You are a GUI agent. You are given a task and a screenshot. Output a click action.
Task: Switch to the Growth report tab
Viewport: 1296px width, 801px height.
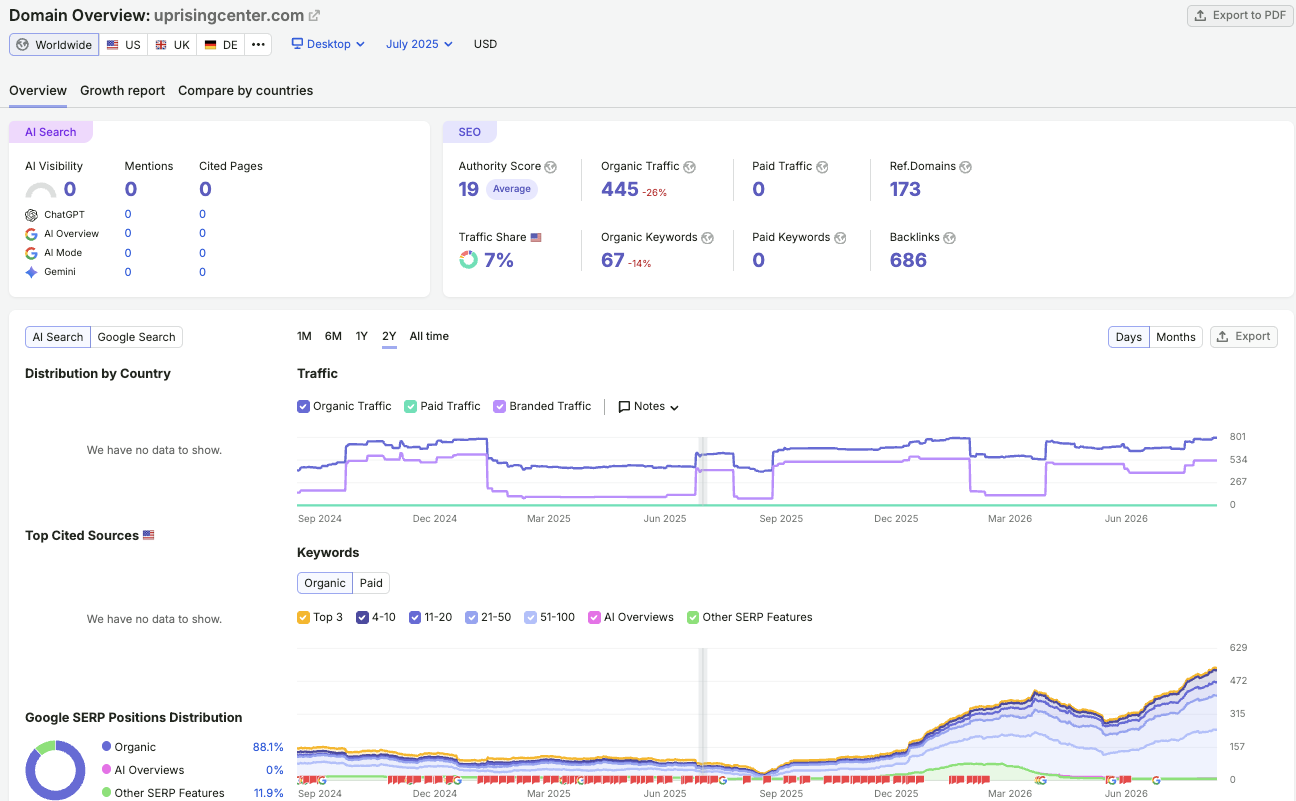123,91
